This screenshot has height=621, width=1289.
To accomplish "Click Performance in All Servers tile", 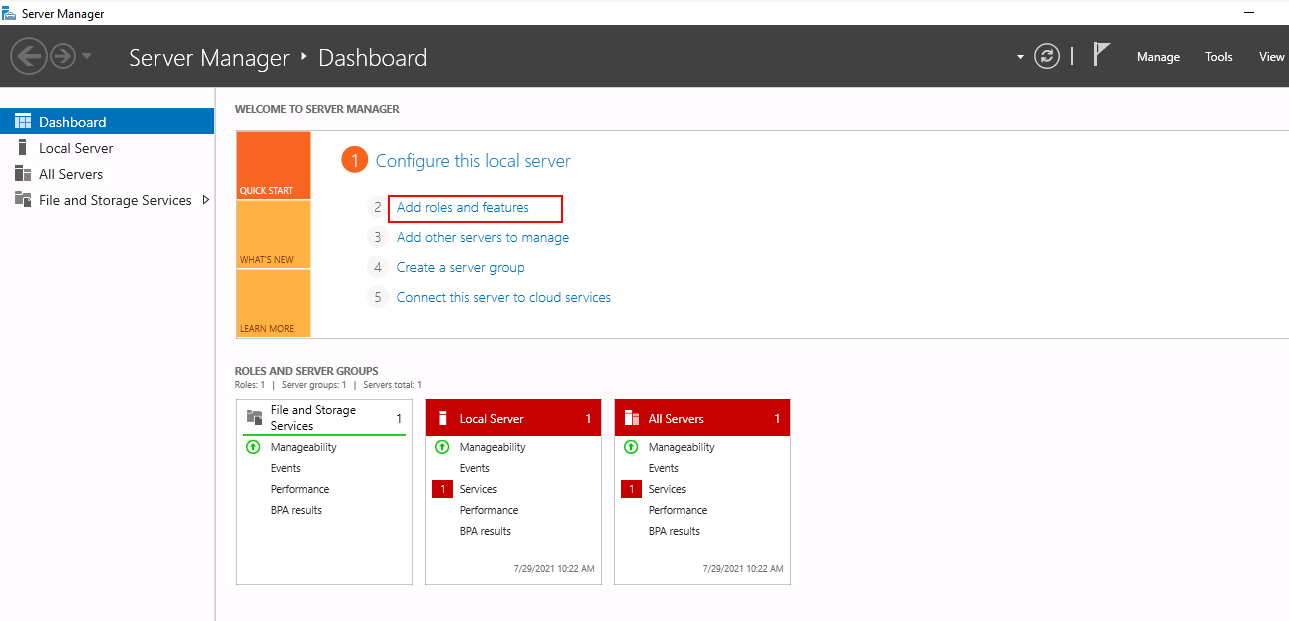I will pos(678,510).
